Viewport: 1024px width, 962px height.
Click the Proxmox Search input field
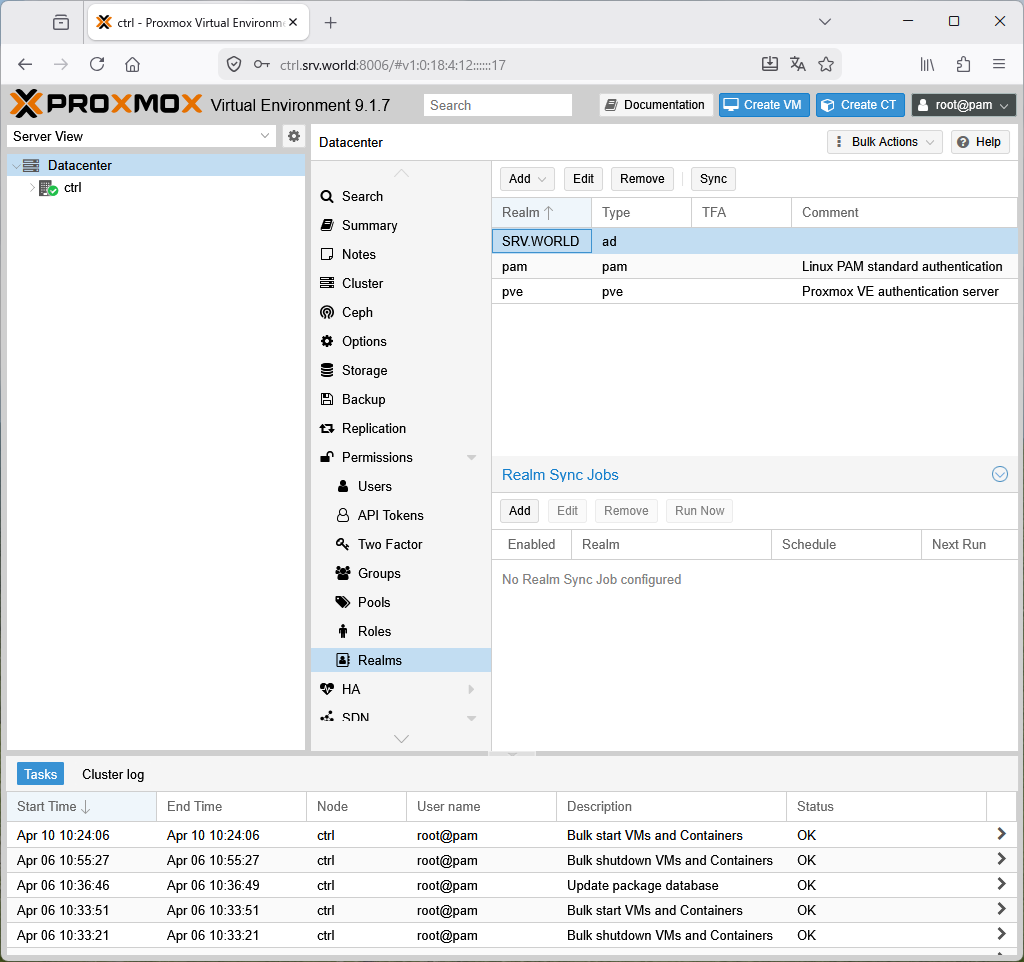click(498, 105)
